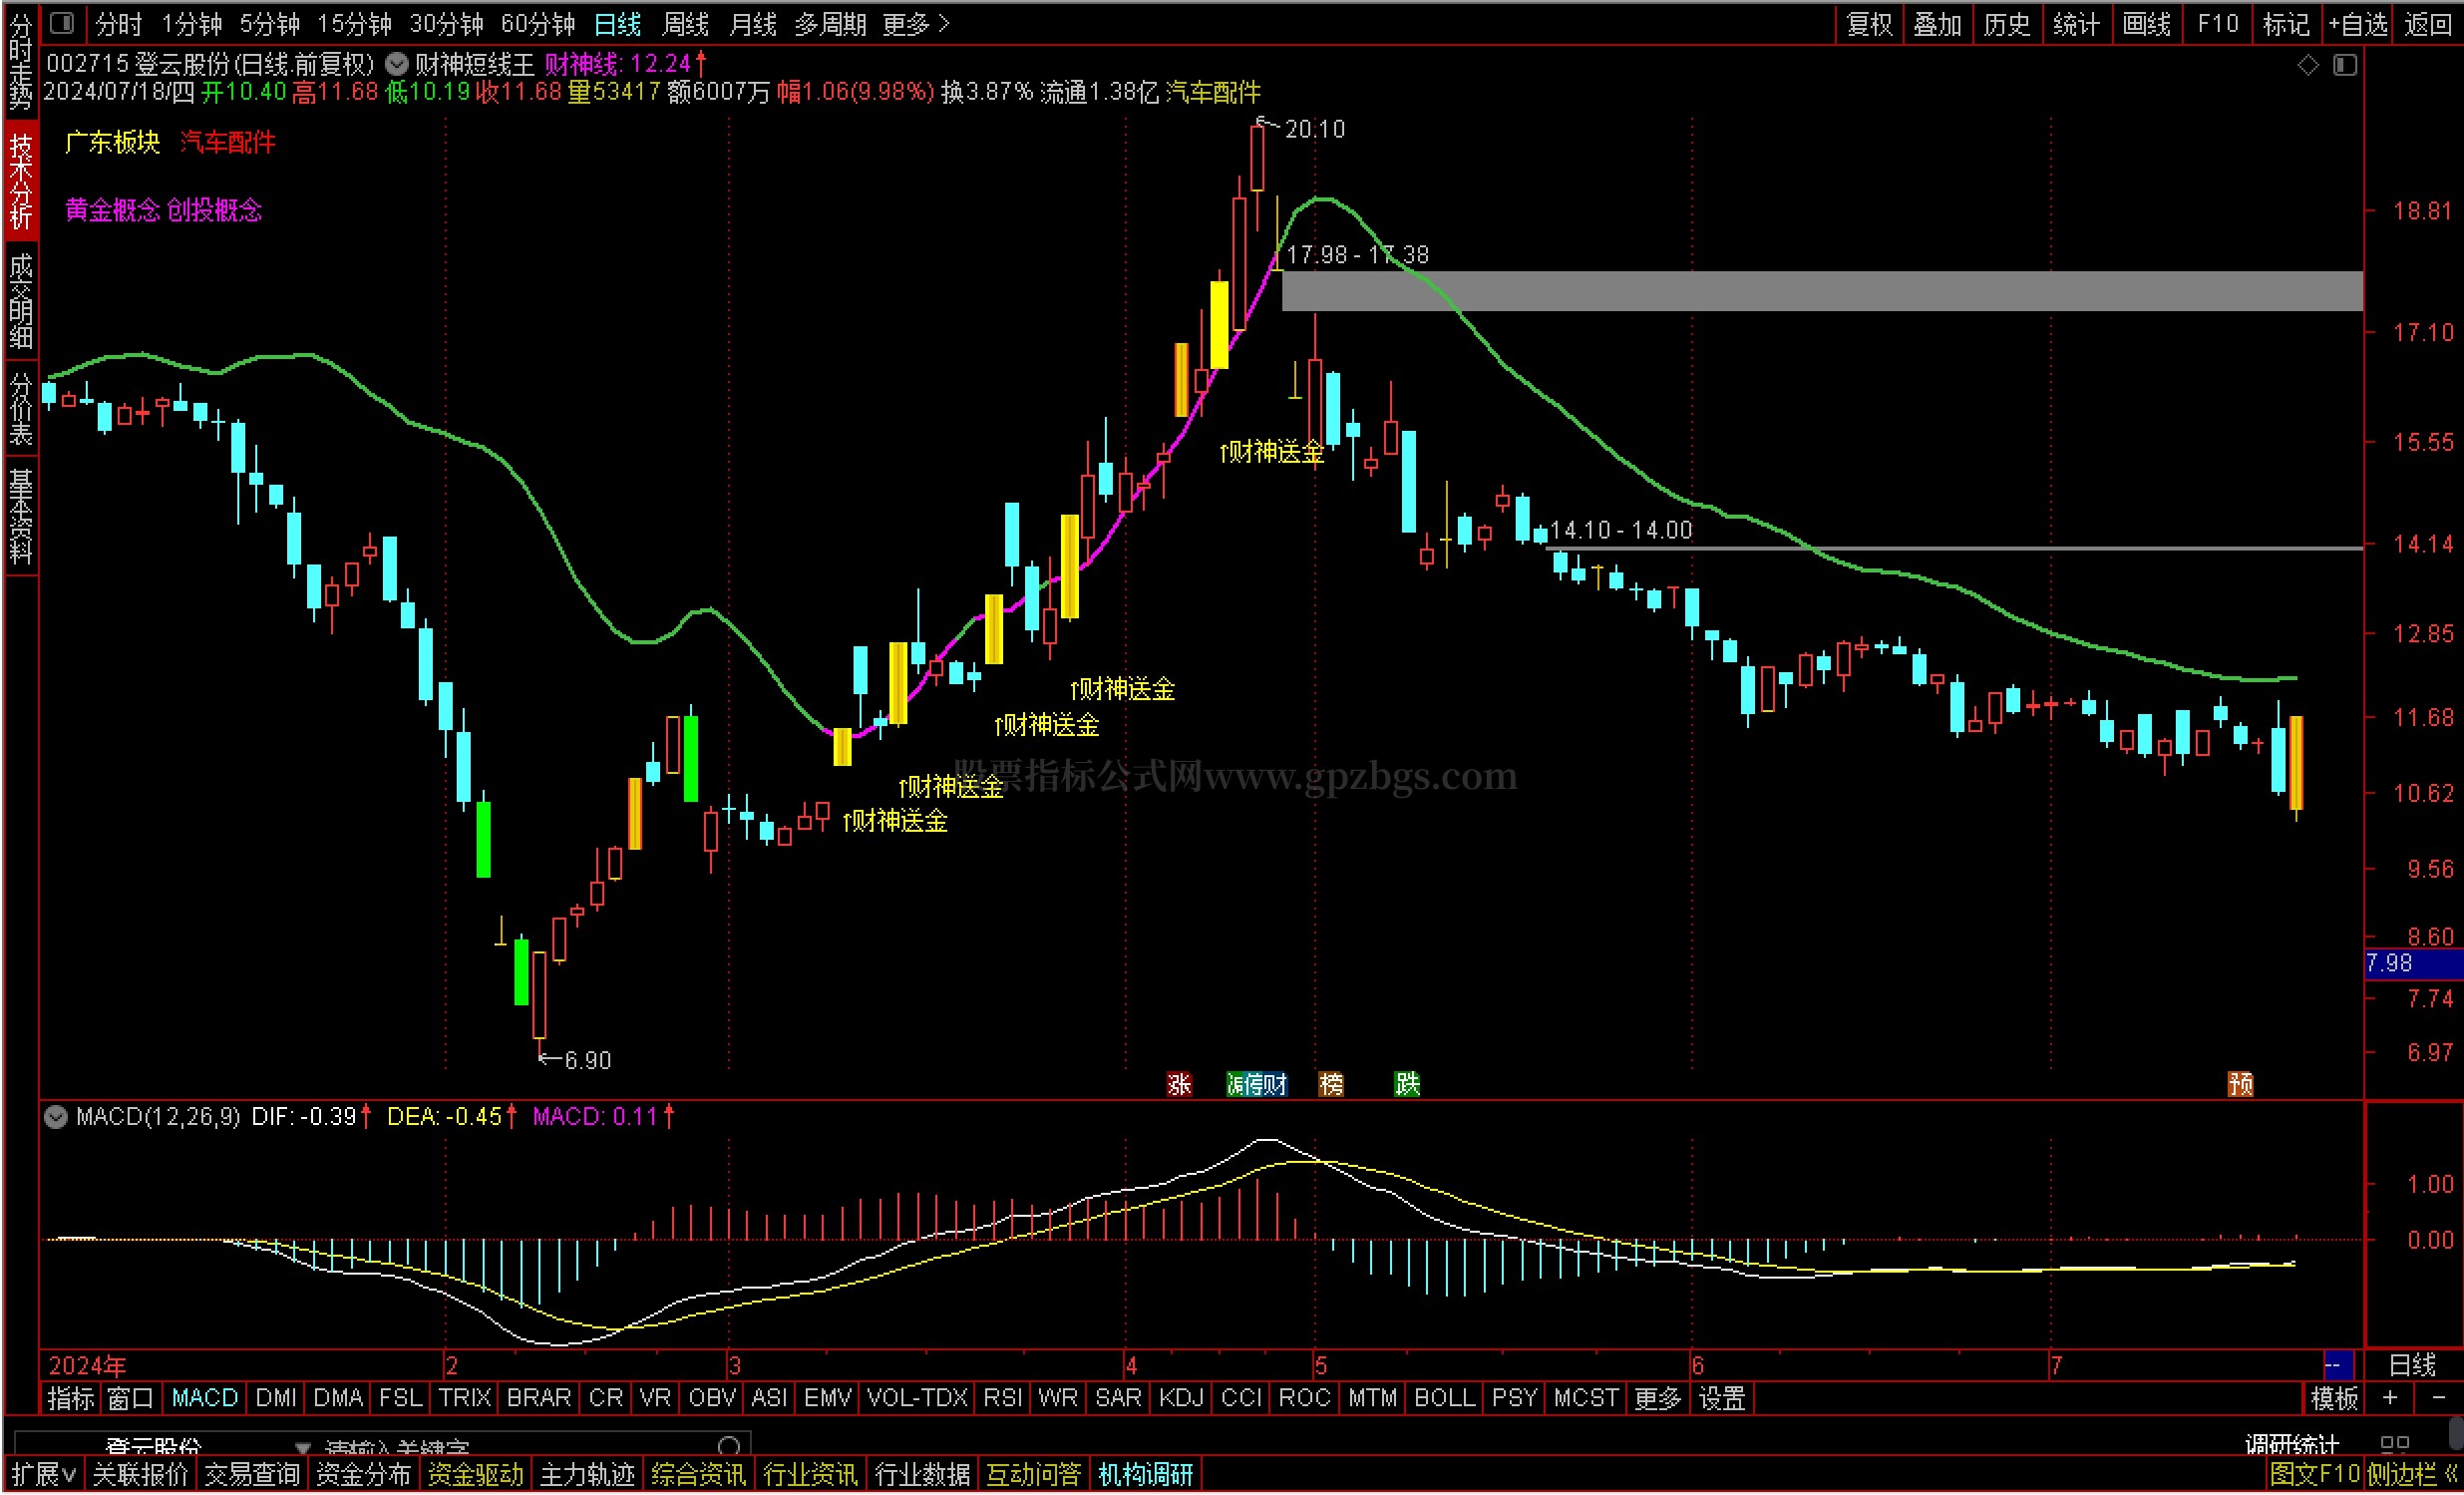Open 基本资料 in left sidebar
Image resolution: width=2464 pixels, height=1495 pixels.
21,516
